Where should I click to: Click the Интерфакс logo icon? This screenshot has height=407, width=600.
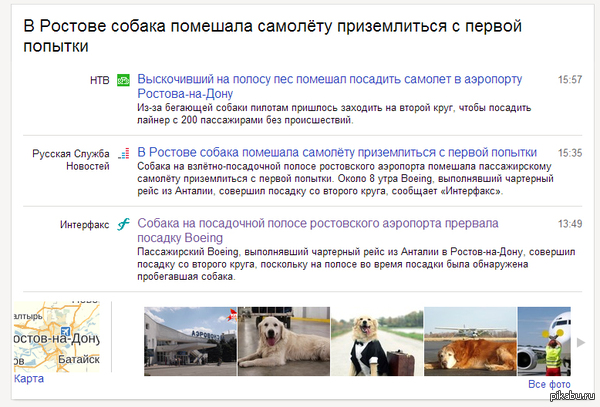(x=124, y=224)
